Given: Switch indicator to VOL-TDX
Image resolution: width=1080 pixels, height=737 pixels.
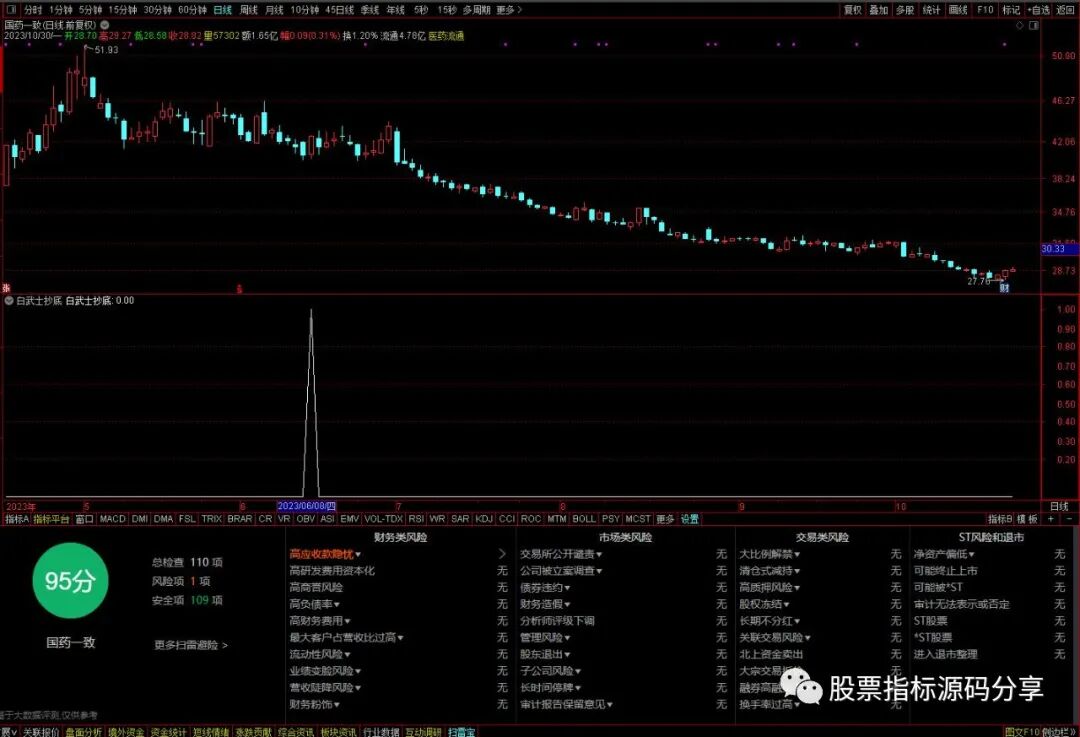Looking at the screenshot, I should [x=384, y=519].
